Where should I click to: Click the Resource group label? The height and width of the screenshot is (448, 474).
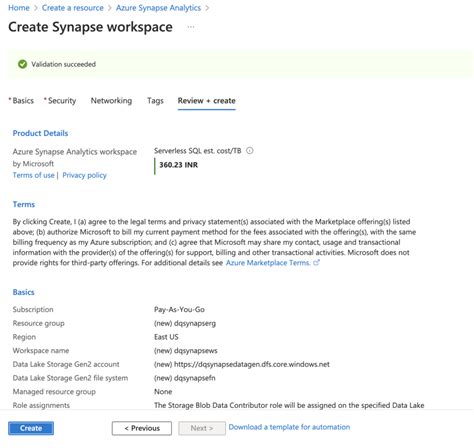click(x=39, y=323)
